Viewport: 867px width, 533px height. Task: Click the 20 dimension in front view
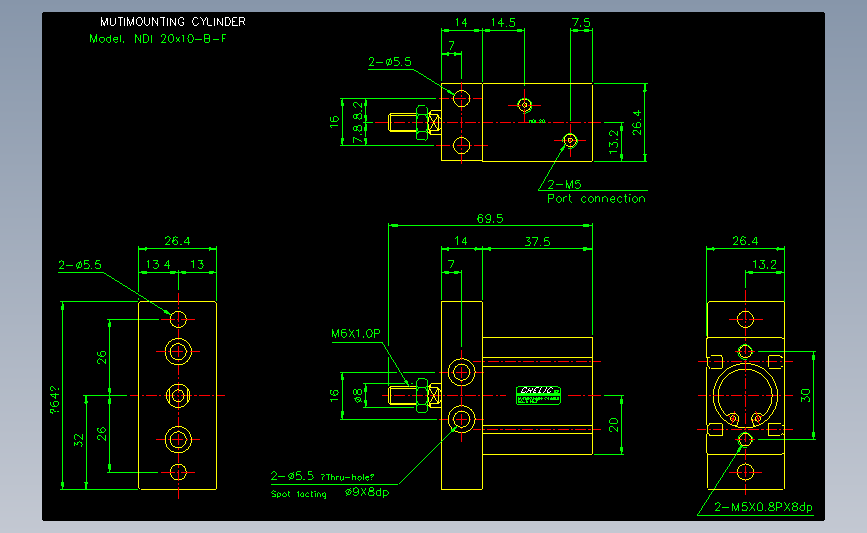pos(614,425)
